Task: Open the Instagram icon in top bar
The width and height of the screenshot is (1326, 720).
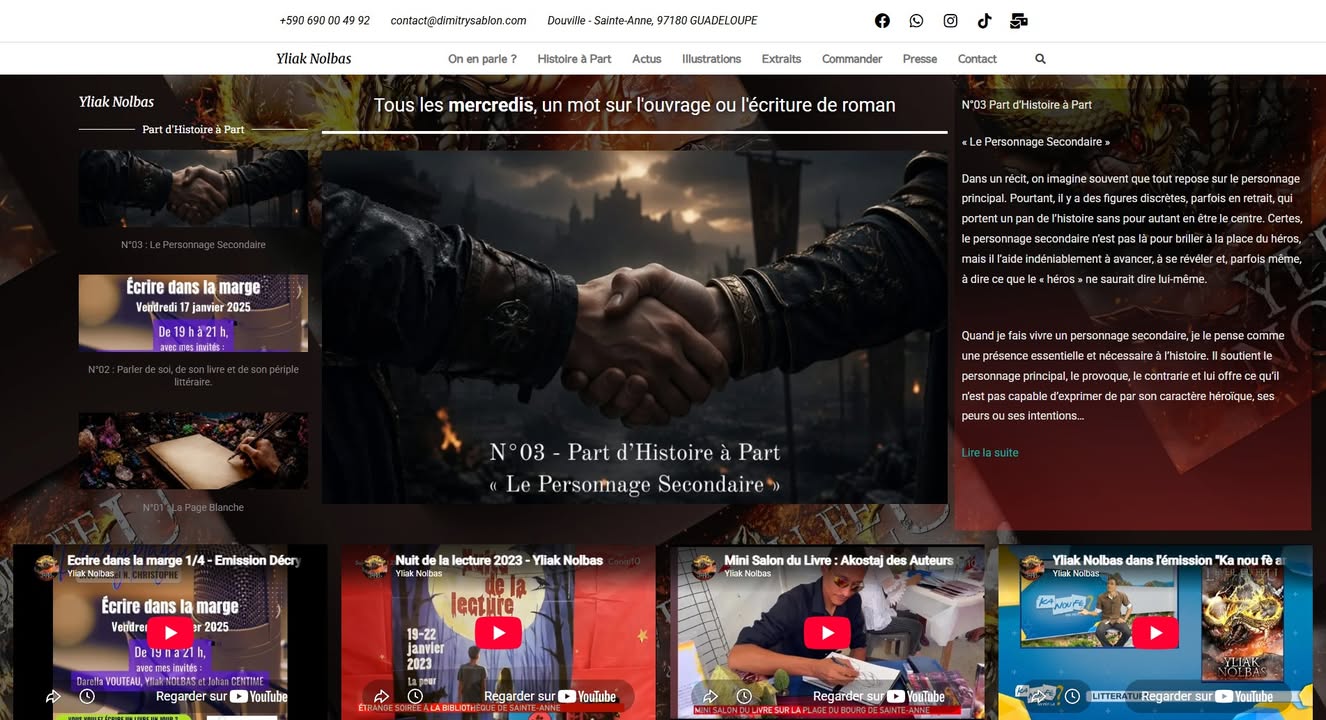Action: [x=950, y=21]
